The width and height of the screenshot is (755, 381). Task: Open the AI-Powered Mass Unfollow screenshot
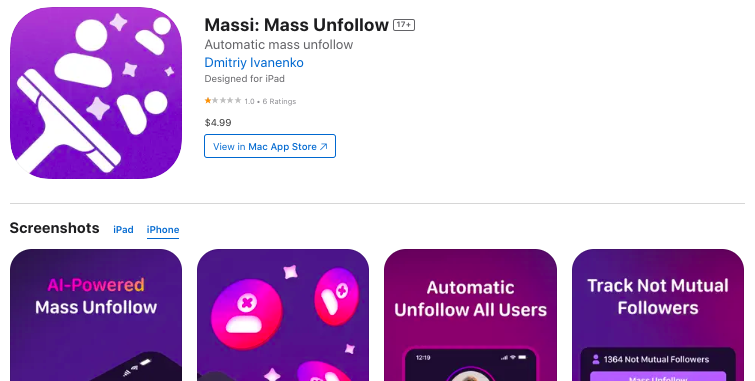96,315
